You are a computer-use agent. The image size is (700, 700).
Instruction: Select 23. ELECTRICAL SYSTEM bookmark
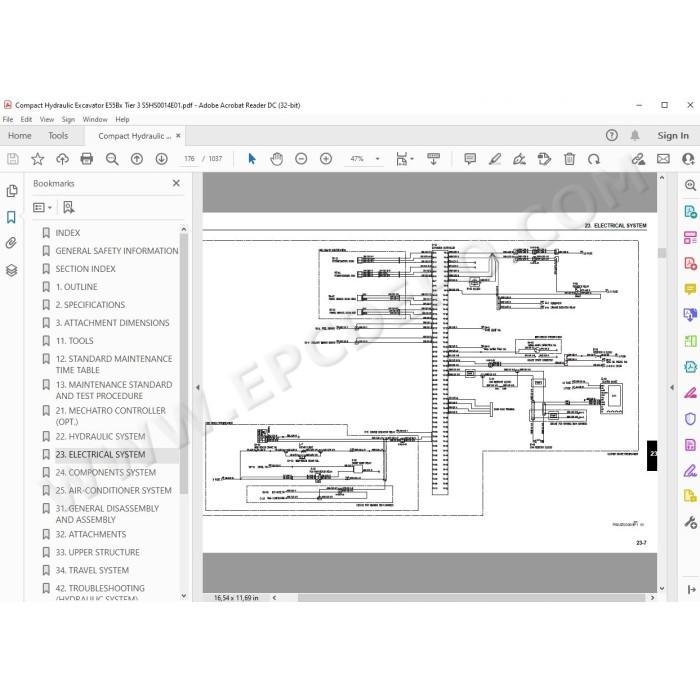[100, 454]
